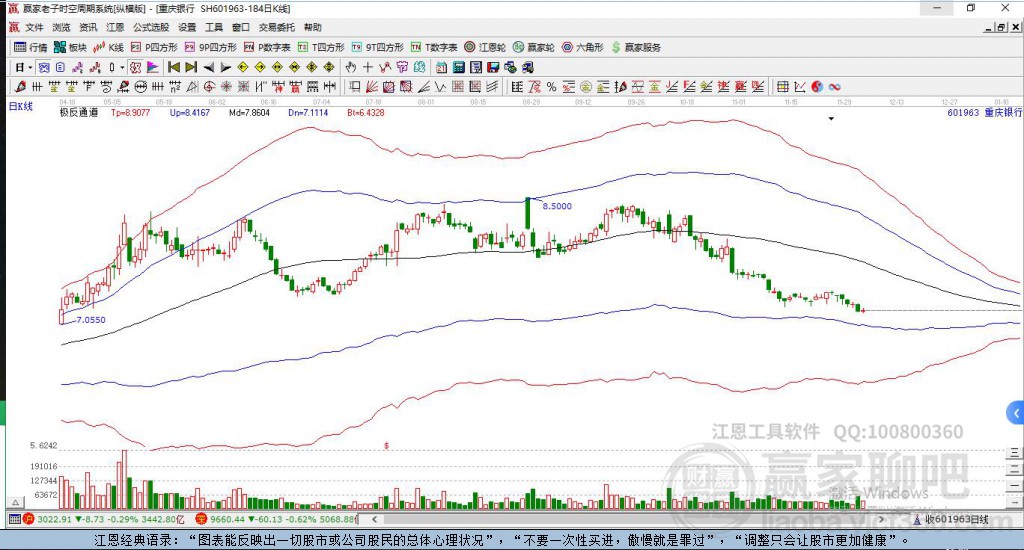Image resolution: width=1024 pixels, height=550 pixels.
Task: Jump to first bar icon
Action: (174, 67)
